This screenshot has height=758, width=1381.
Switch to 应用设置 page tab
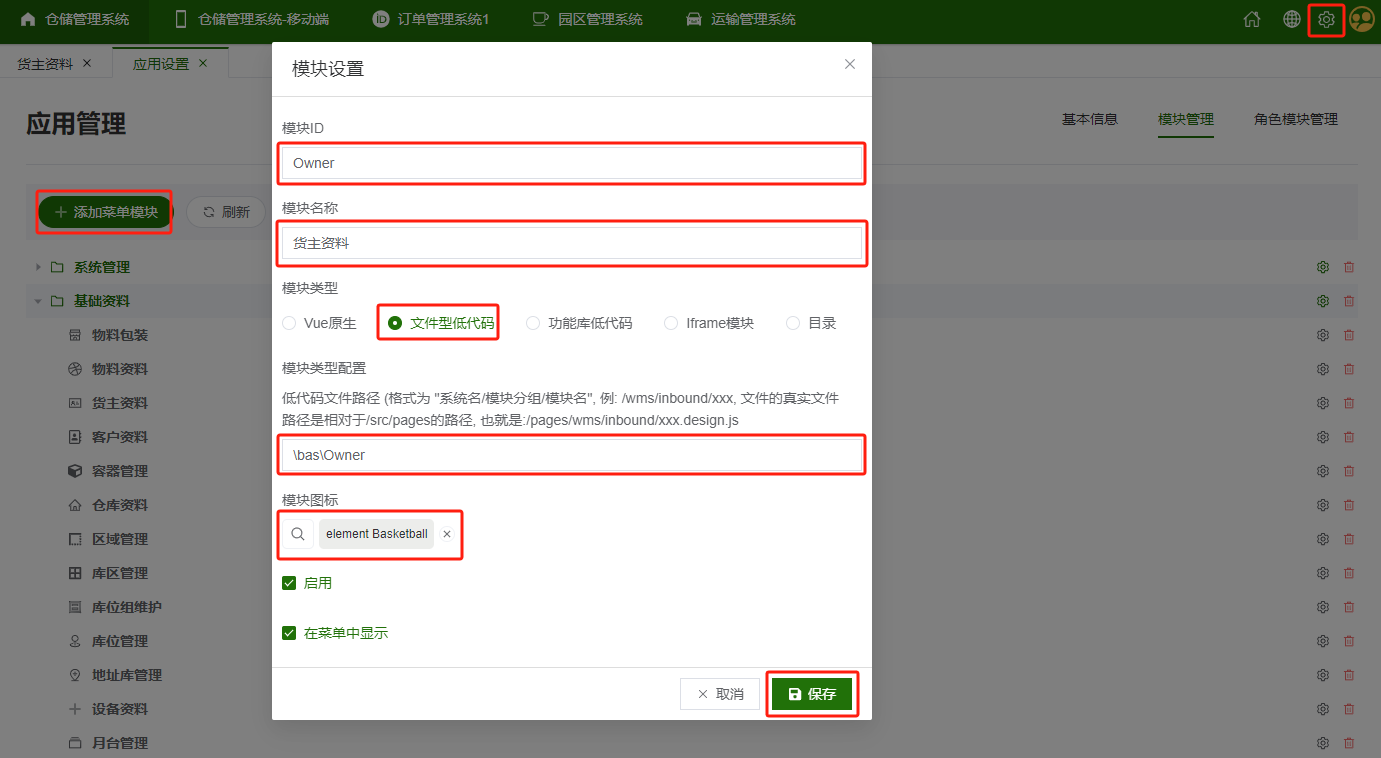(x=161, y=63)
